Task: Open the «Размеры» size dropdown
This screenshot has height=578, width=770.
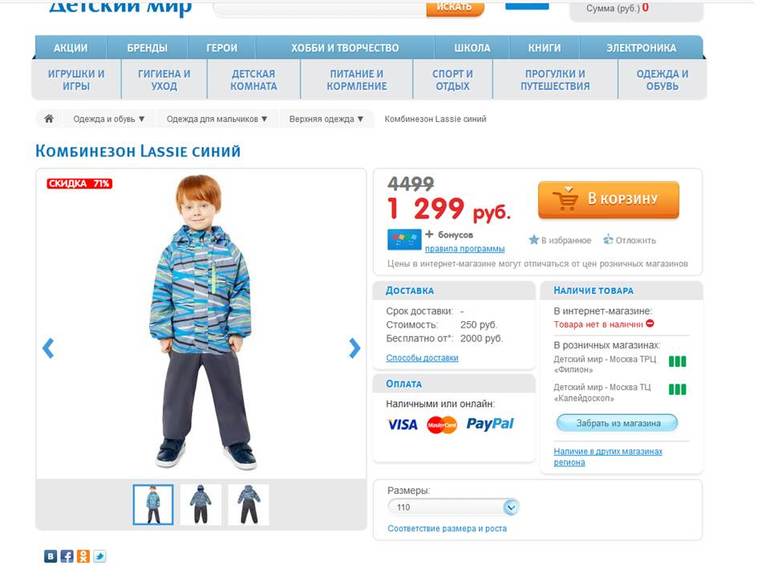Action: 453,507
